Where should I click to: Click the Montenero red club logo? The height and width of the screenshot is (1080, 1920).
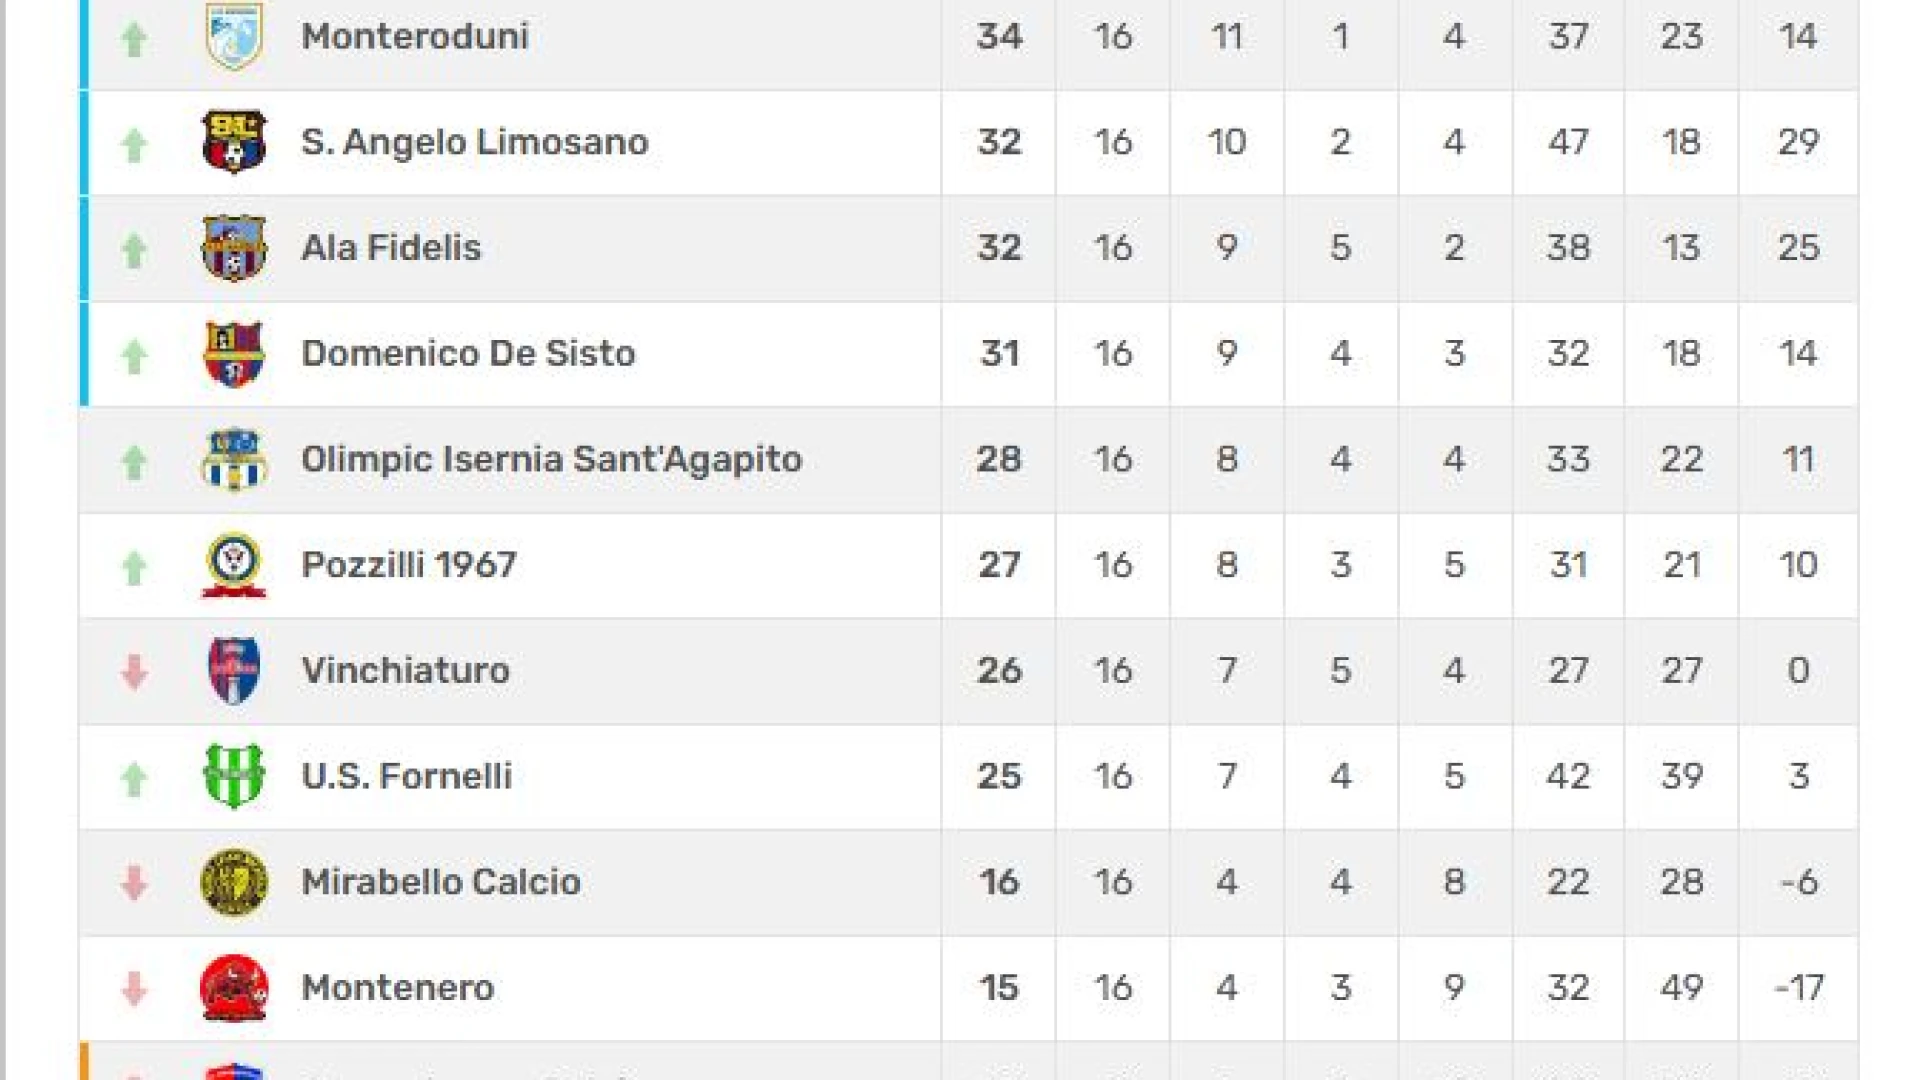coord(234,988)
